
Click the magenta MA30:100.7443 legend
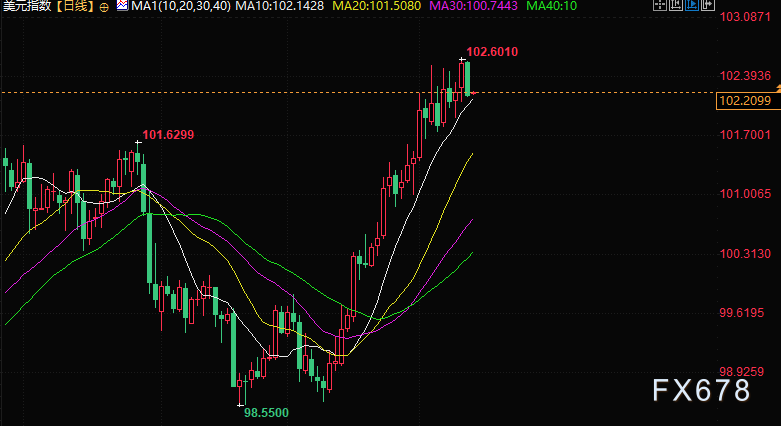(474, 6)
